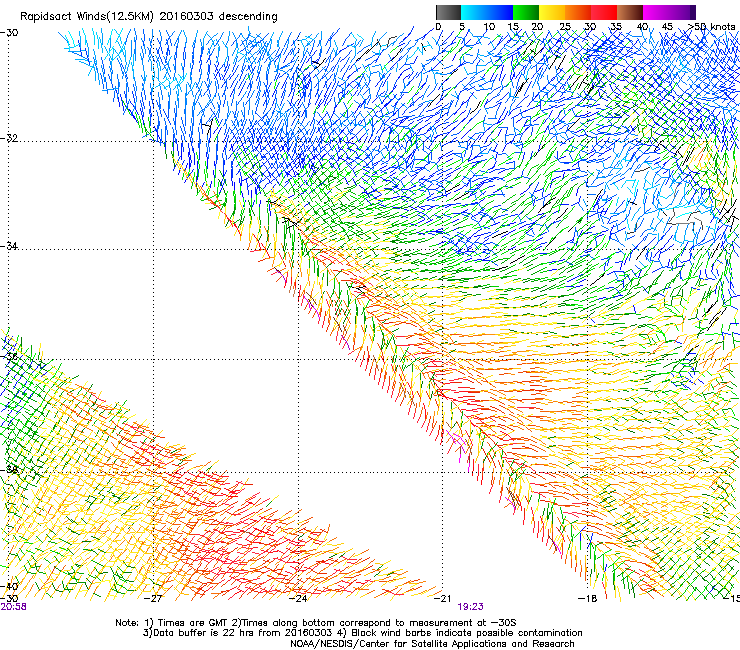Click the '-32' latitude axis label
This screenshot has height=650, width=740.
[9, 139]
